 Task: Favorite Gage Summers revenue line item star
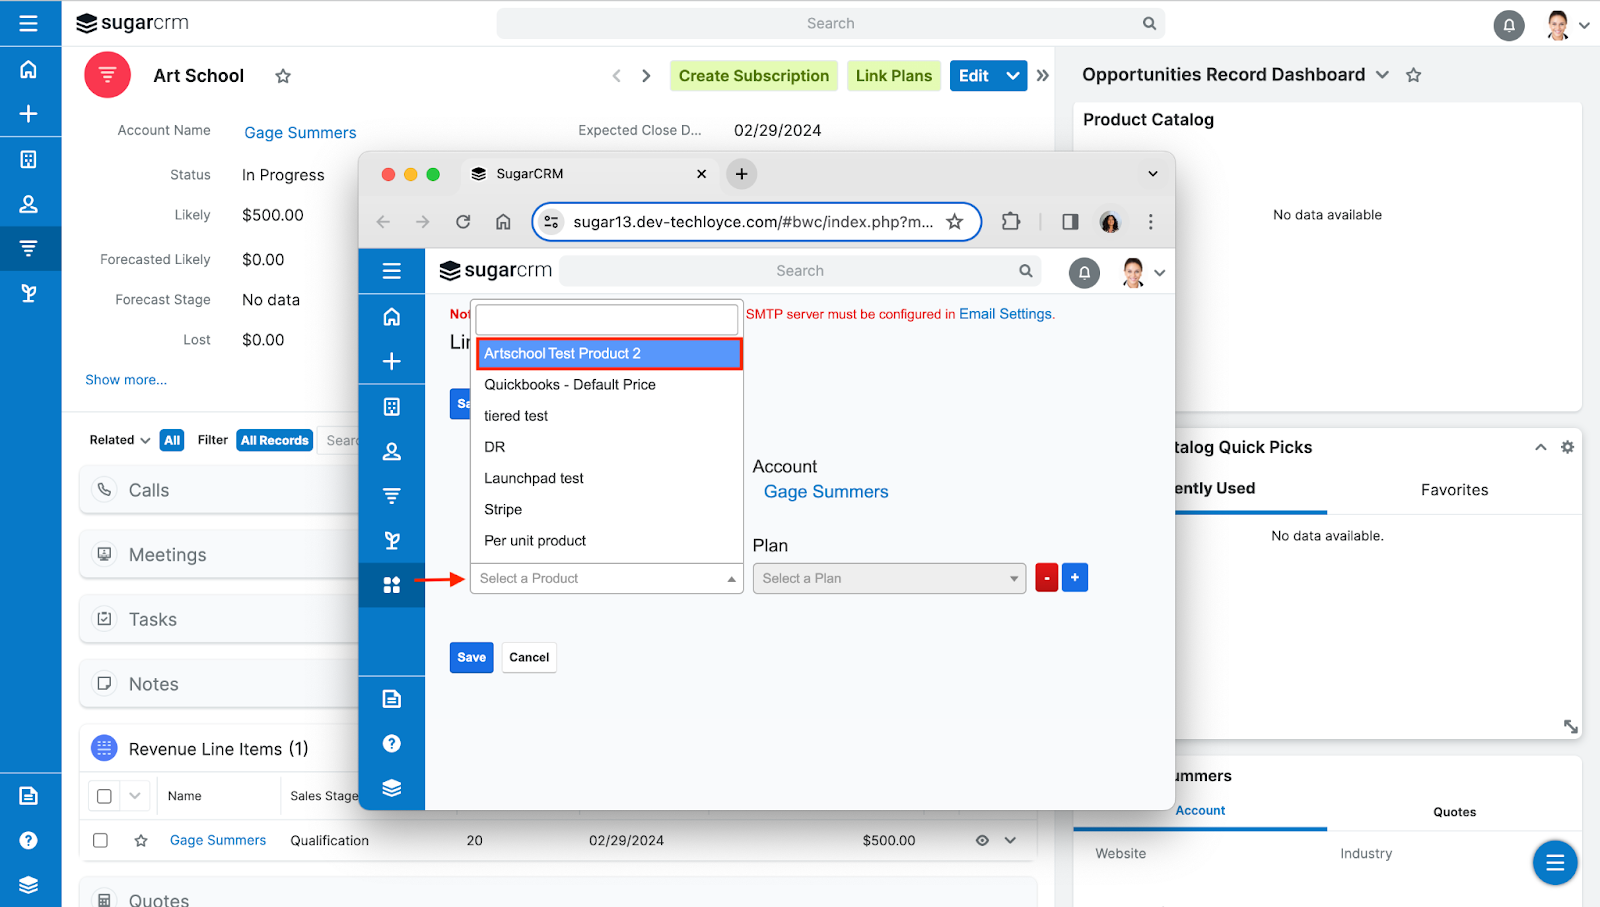pos(141,841)
